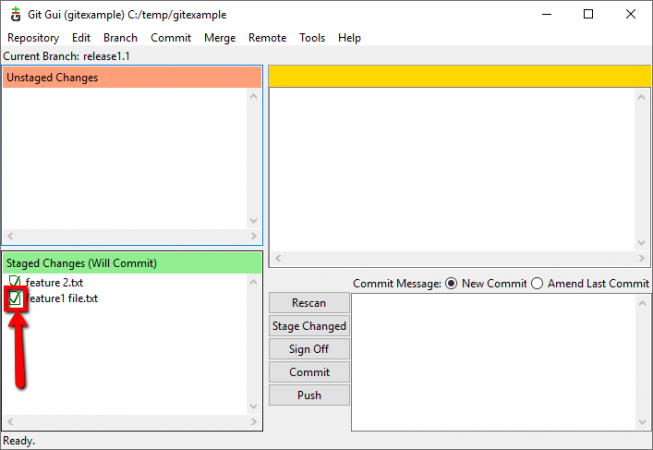
Task: Open the Merge menu
Action: pos(220,38)
